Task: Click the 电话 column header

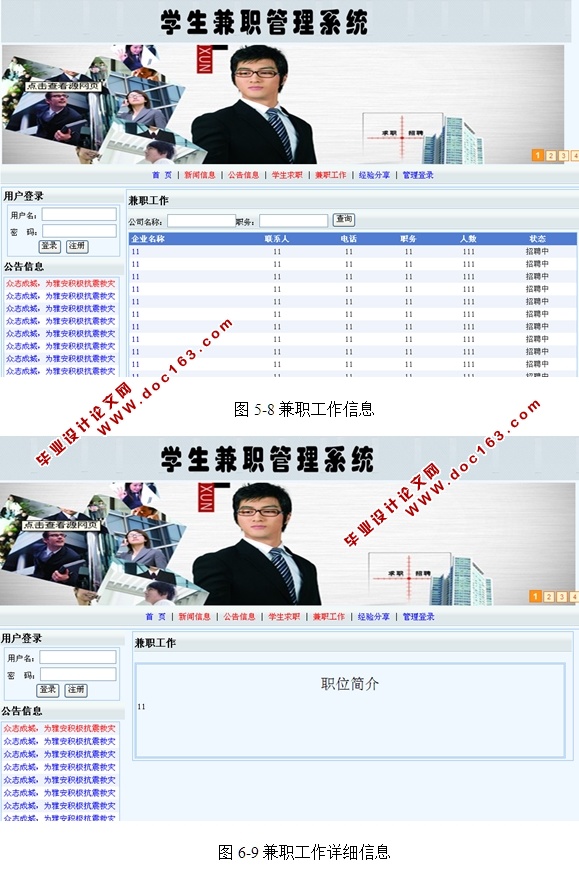Action: 348,239
